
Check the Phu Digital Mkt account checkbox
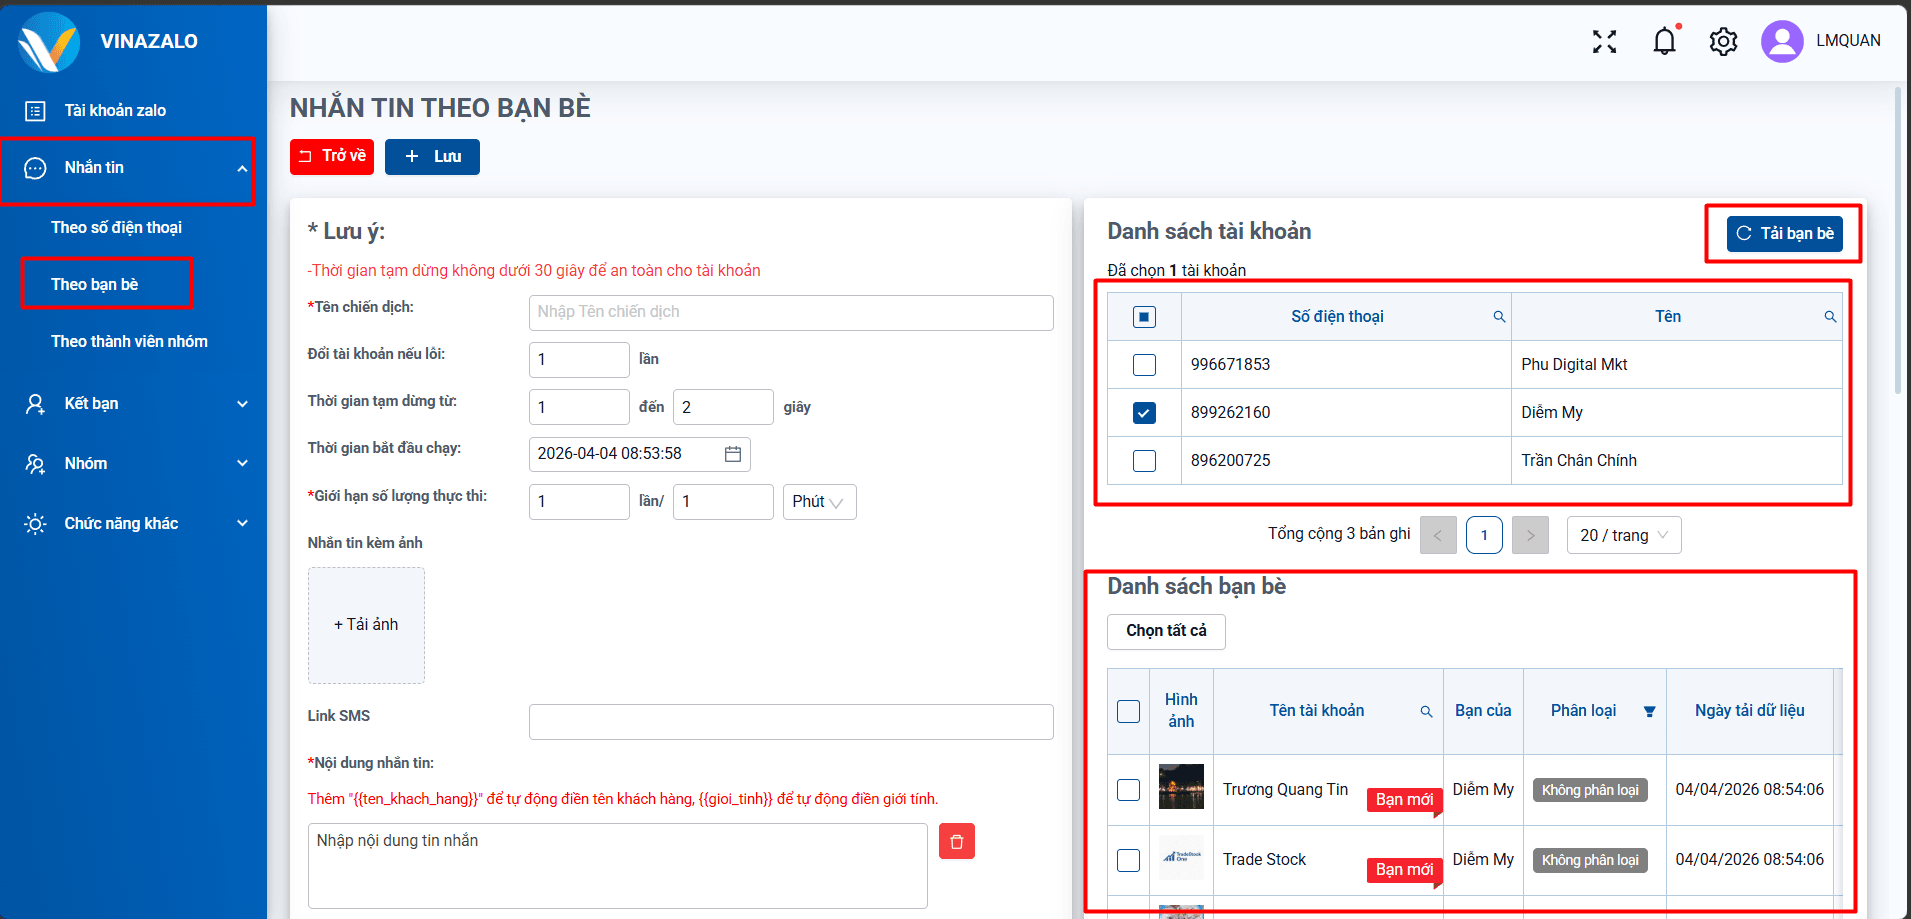coord(1144,365)
